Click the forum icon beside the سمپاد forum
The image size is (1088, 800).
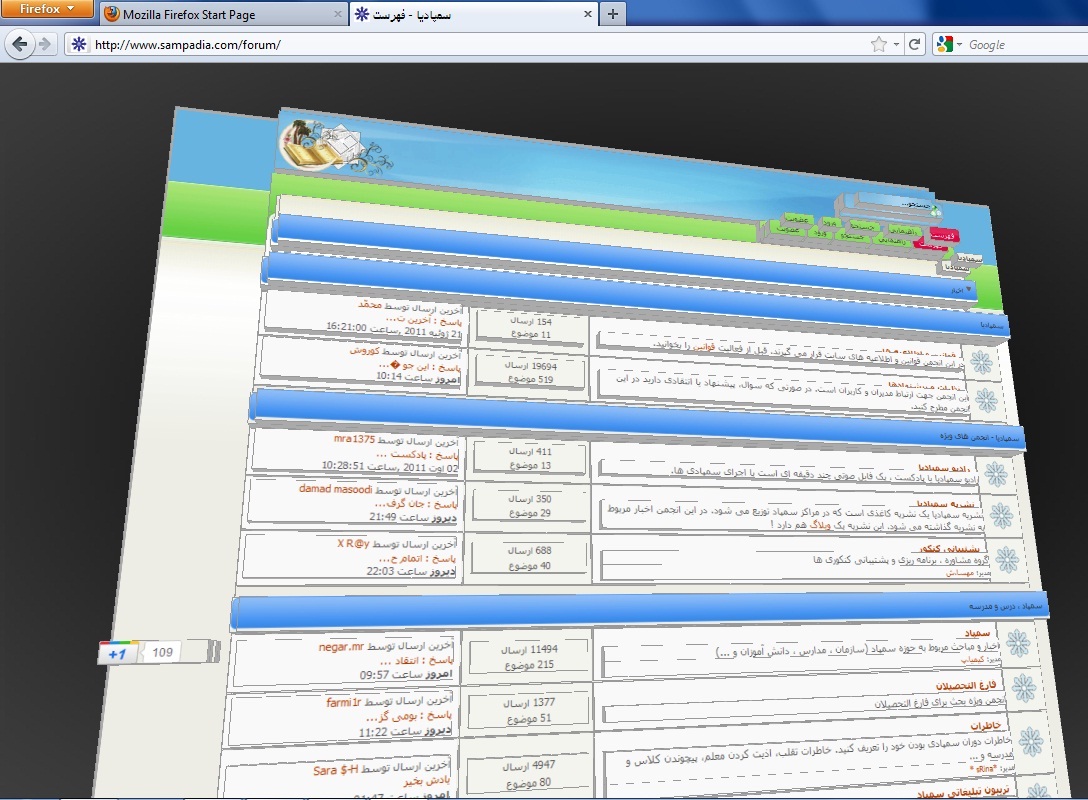[1018, 642]
